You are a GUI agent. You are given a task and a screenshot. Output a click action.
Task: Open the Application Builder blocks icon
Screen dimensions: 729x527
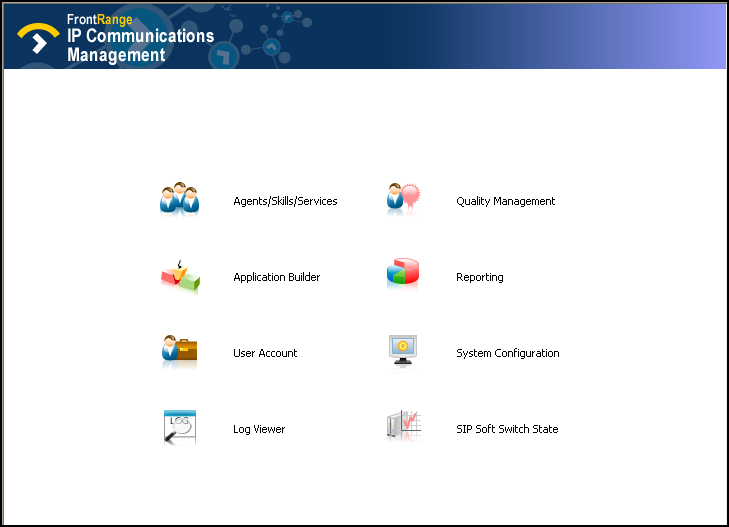coord(180,277)
